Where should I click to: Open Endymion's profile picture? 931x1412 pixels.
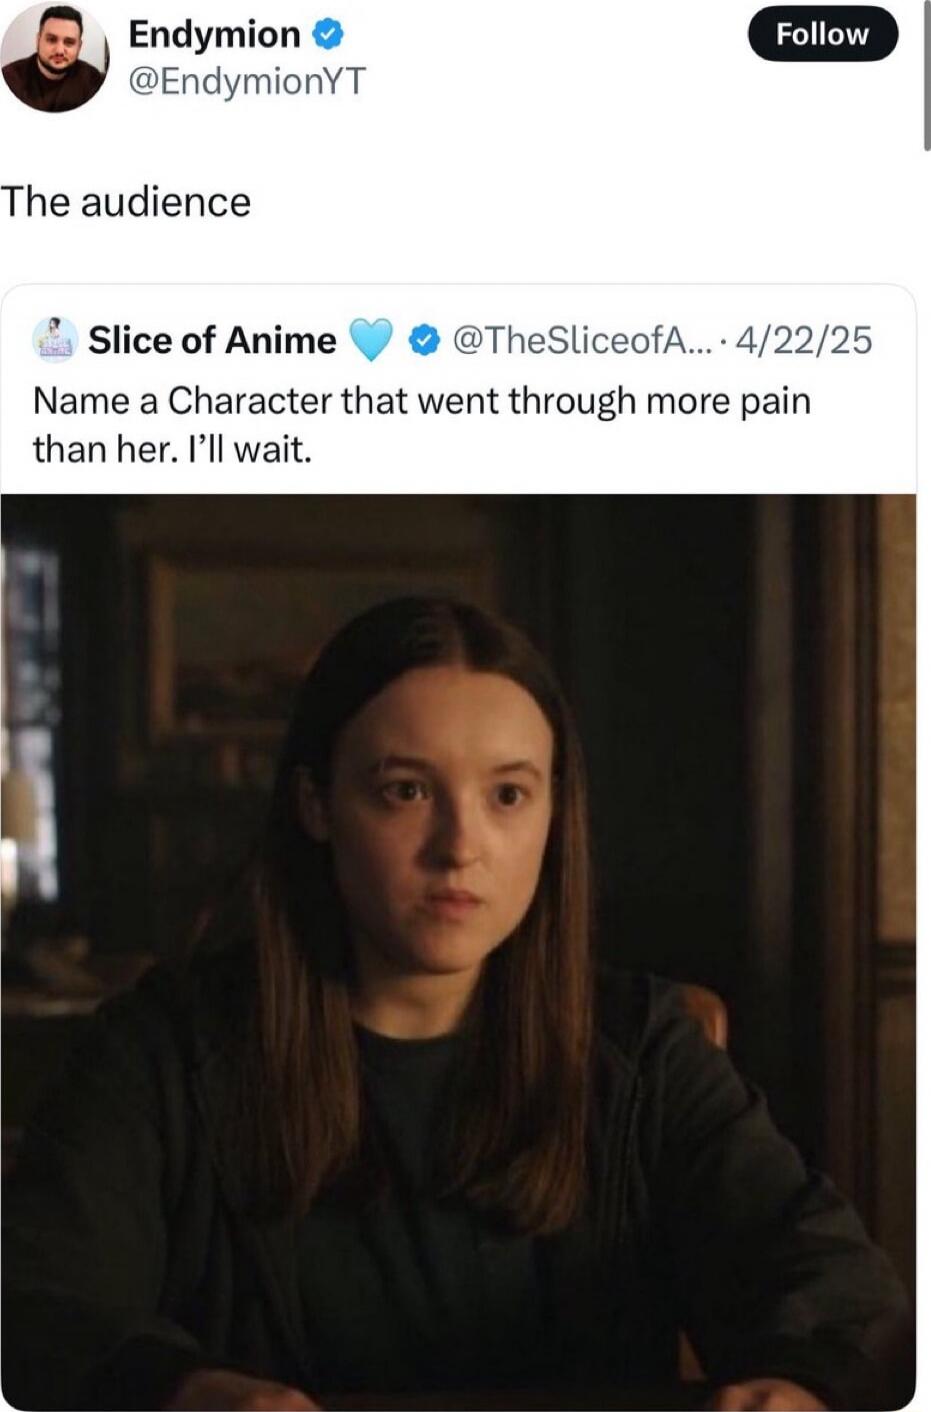coord(54,58)
